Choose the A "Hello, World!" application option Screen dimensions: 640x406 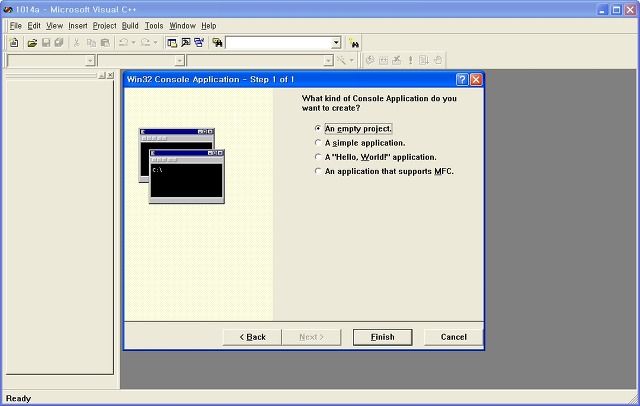(376, 157)
